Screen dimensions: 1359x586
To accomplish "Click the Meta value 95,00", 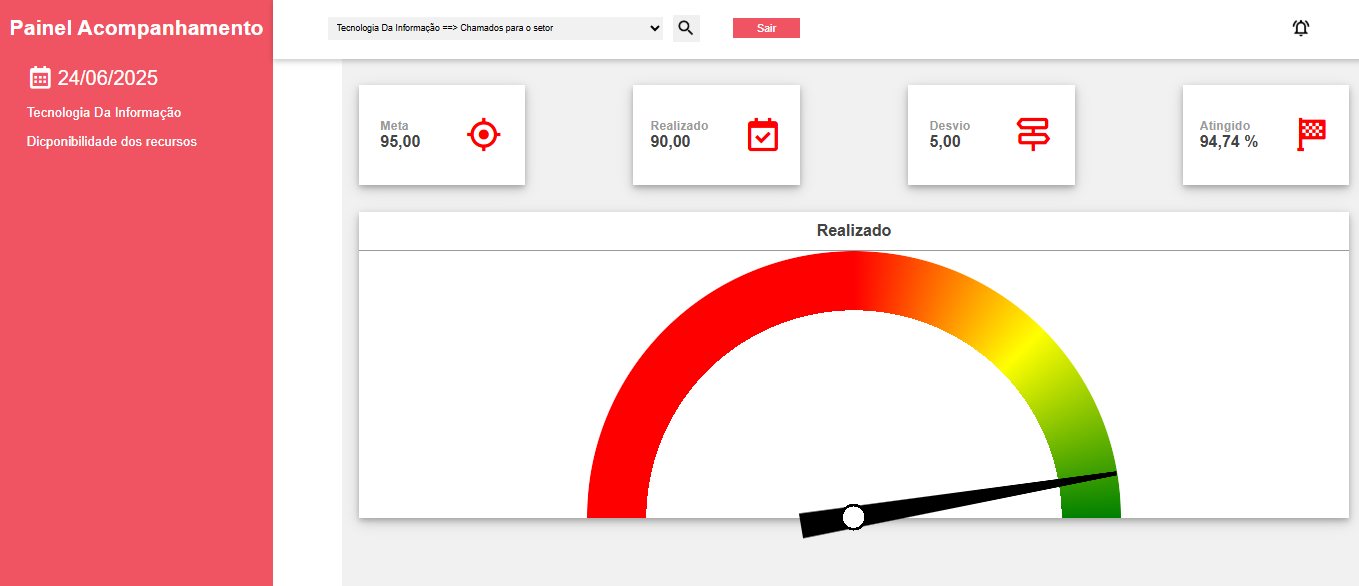I will [x=400, y=142].
